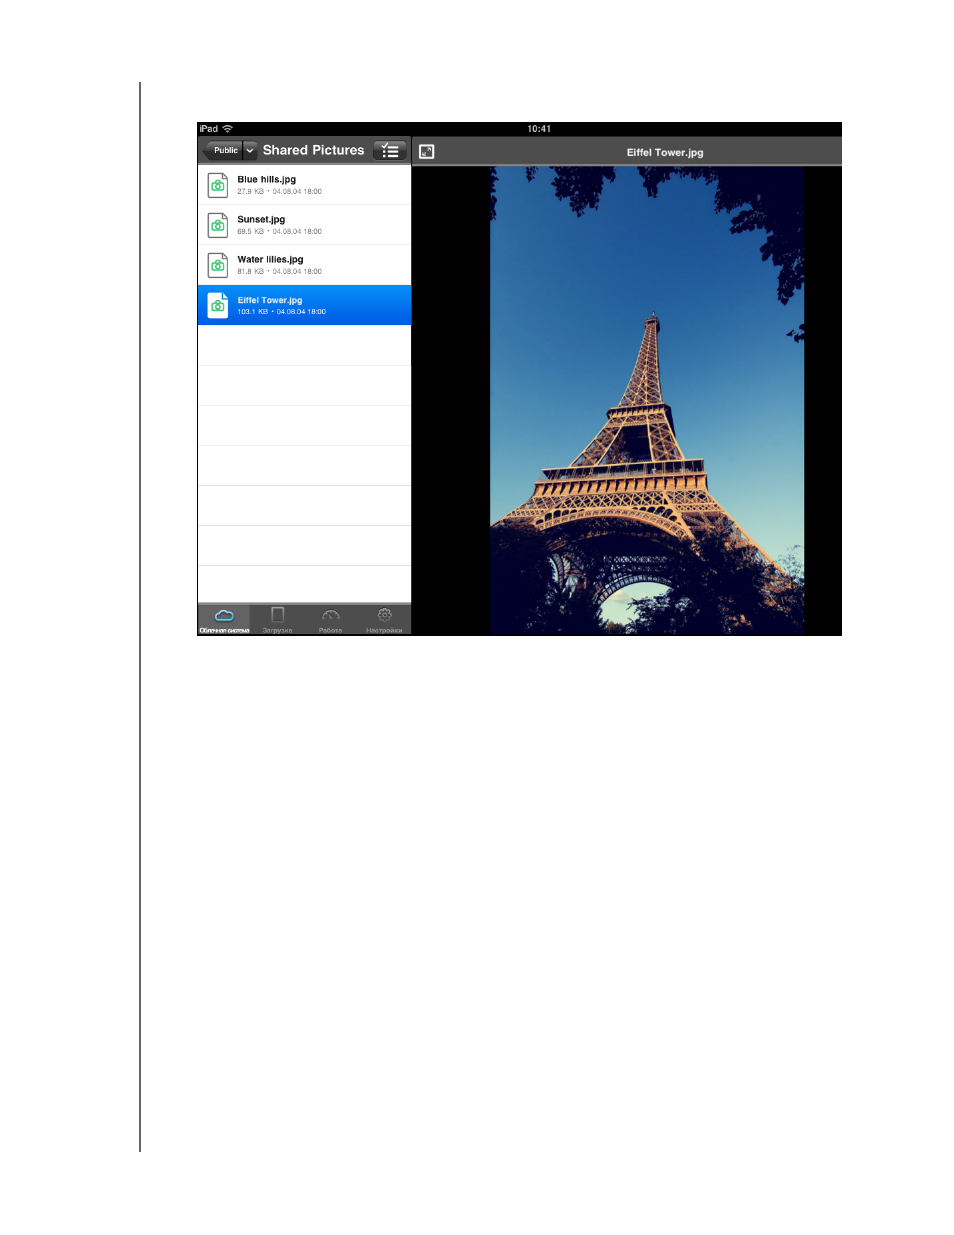Viewport: 954px width, 1235px height.
Task: Open the Настройки settings tab
Action: pyautogui.click(x=384, y=620)
